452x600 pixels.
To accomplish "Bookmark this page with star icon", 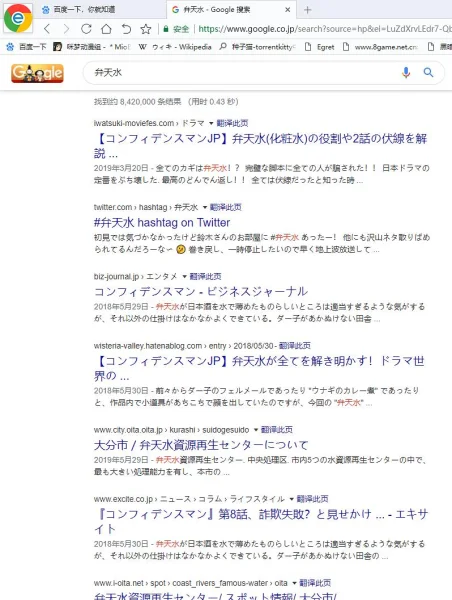I will pyautogui.click(x=146, y=29).
